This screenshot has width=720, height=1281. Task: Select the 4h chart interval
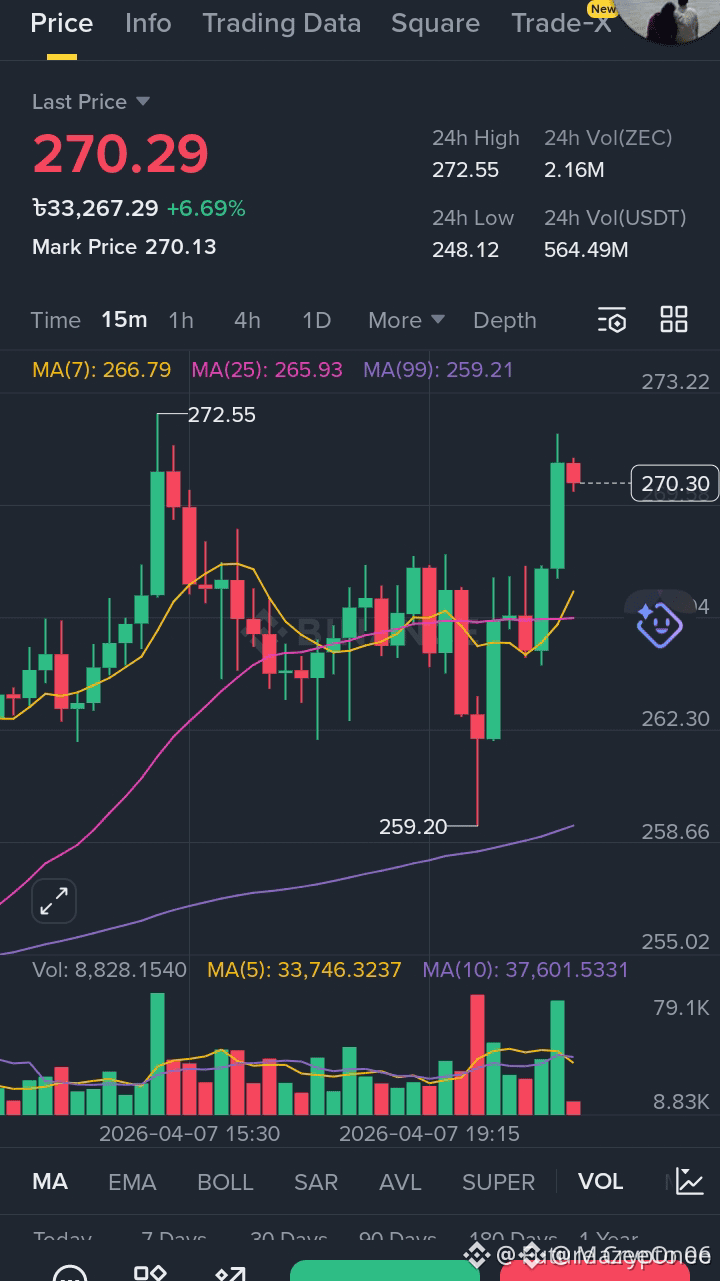[x=247, y=320]
